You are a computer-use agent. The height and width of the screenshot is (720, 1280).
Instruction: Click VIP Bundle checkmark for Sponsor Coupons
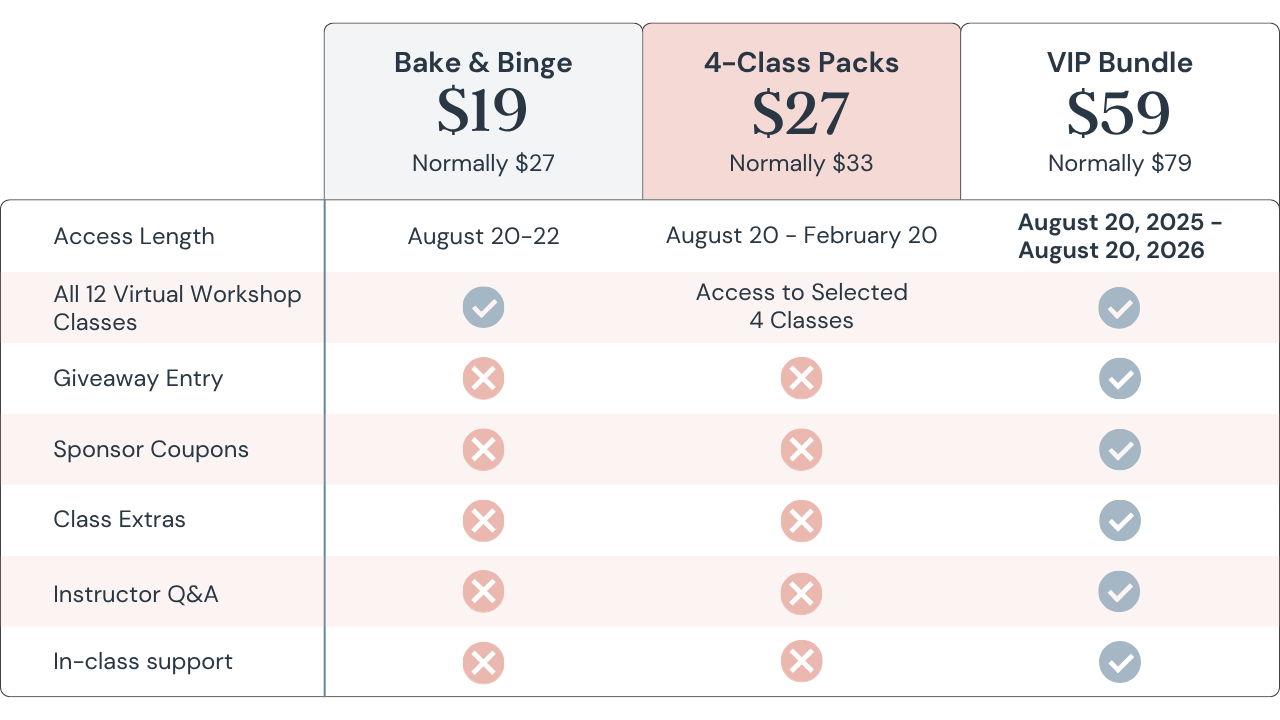tap(1119, 450)
